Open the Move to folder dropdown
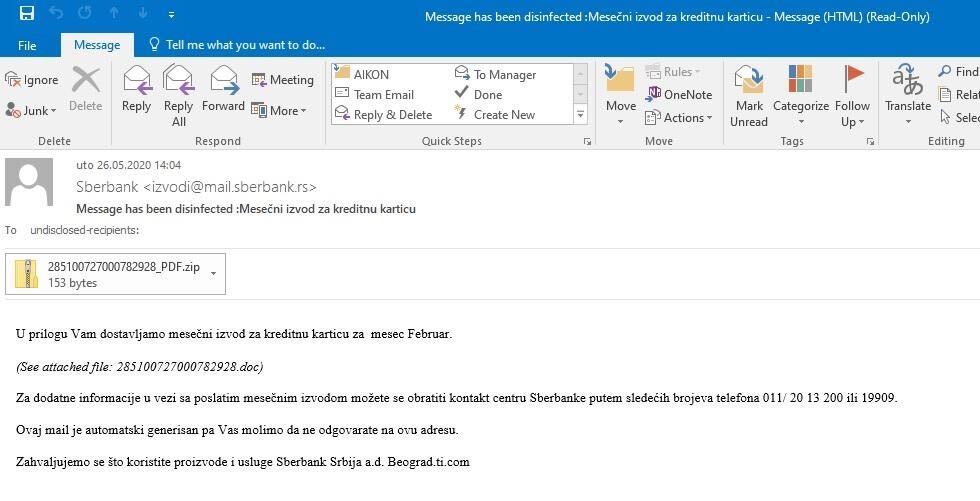Screen dimensions: 980x501 (621, 96)
